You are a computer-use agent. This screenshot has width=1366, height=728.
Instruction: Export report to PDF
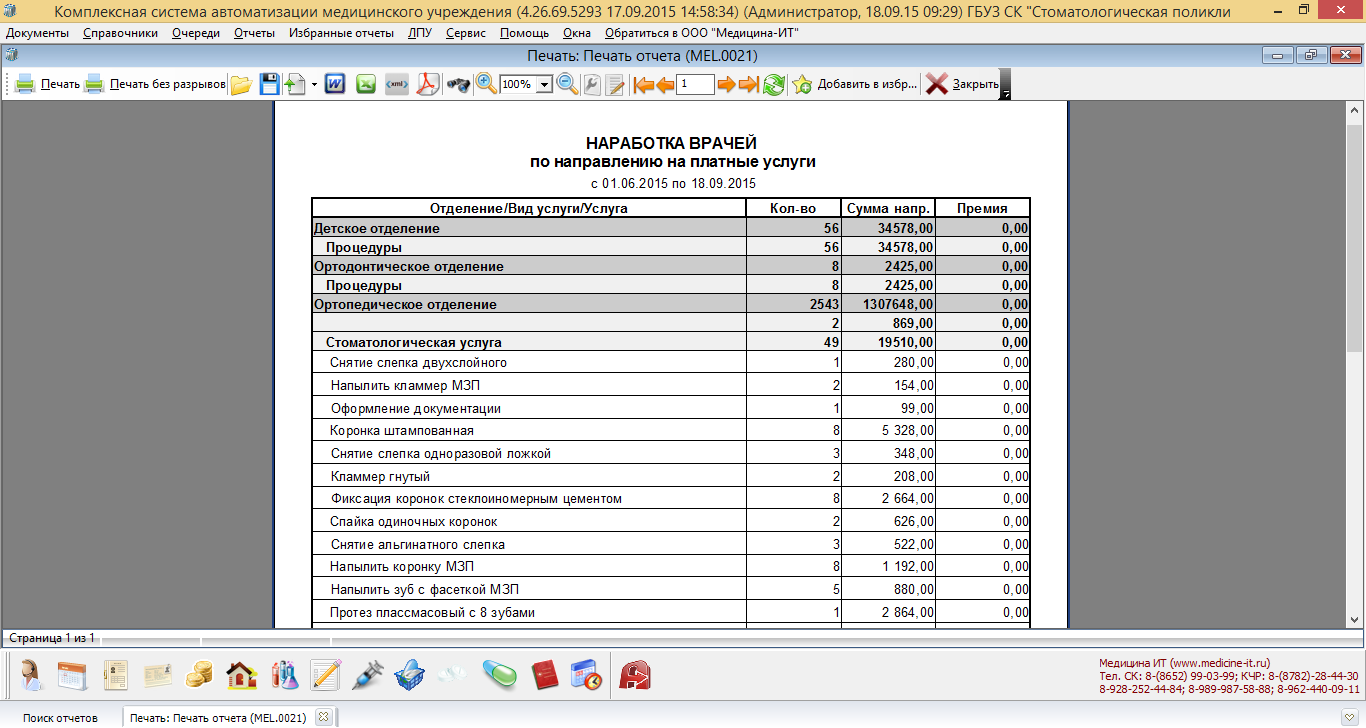[x=428, y=84]
